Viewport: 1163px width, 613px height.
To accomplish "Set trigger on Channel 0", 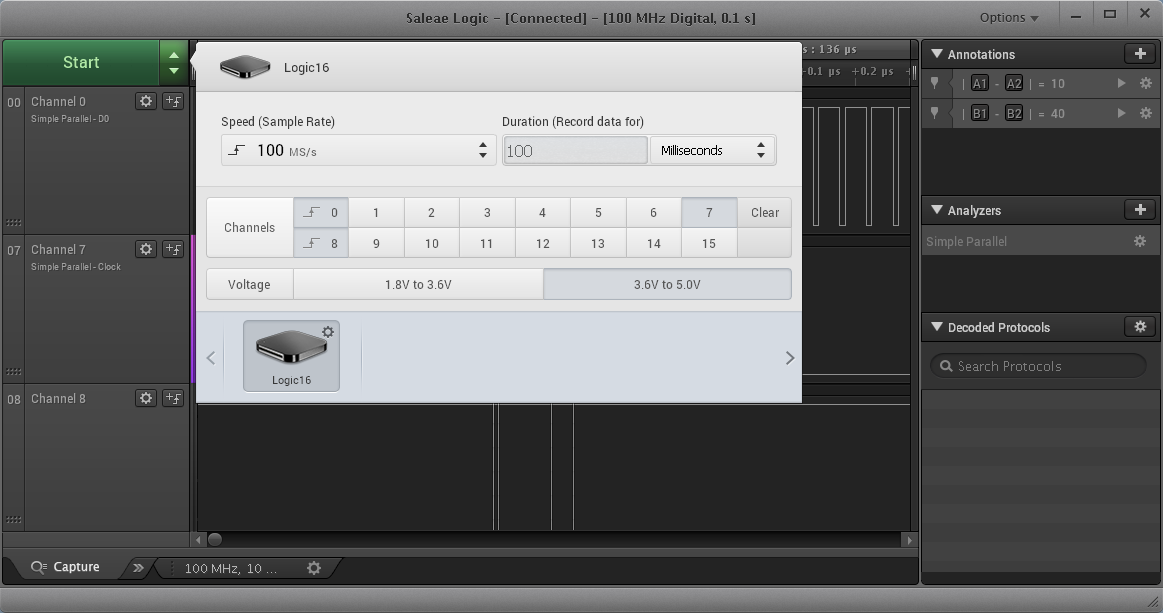I will click(x=173, y=101).
